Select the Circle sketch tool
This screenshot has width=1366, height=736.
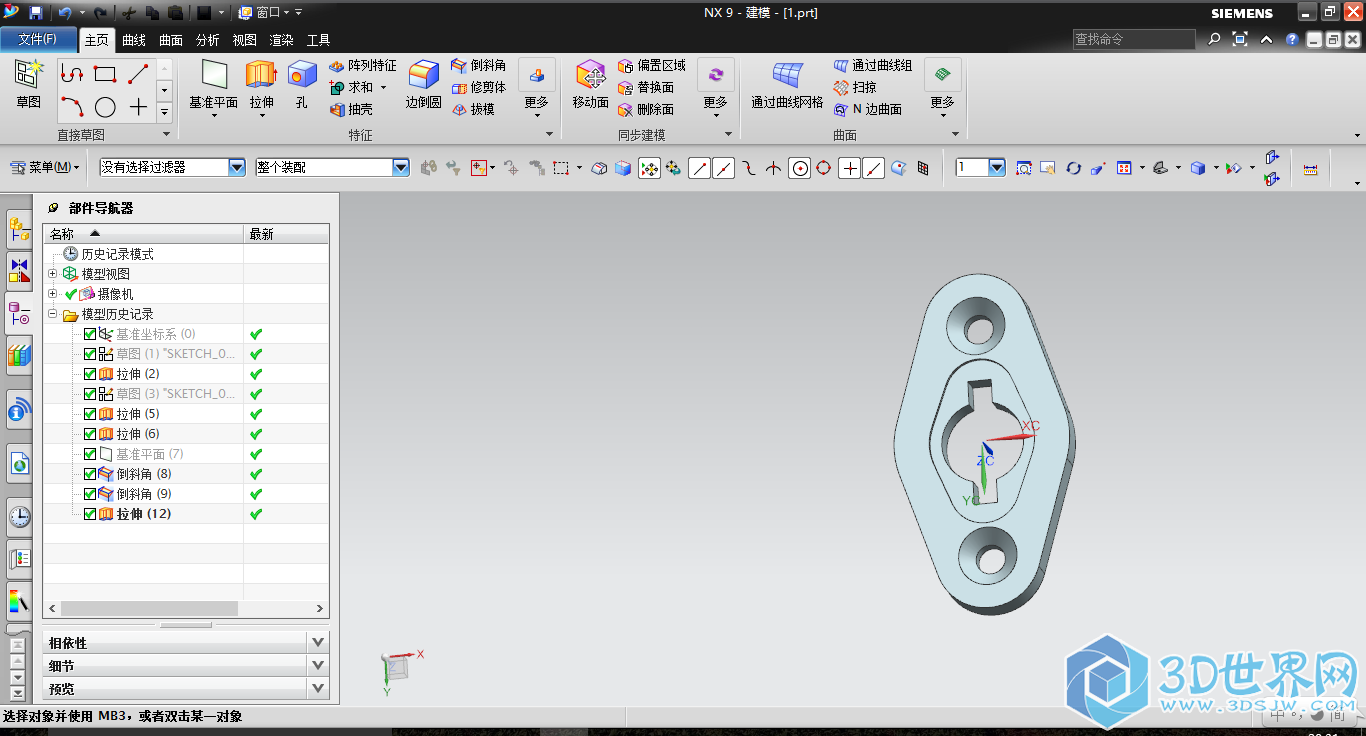105,107
